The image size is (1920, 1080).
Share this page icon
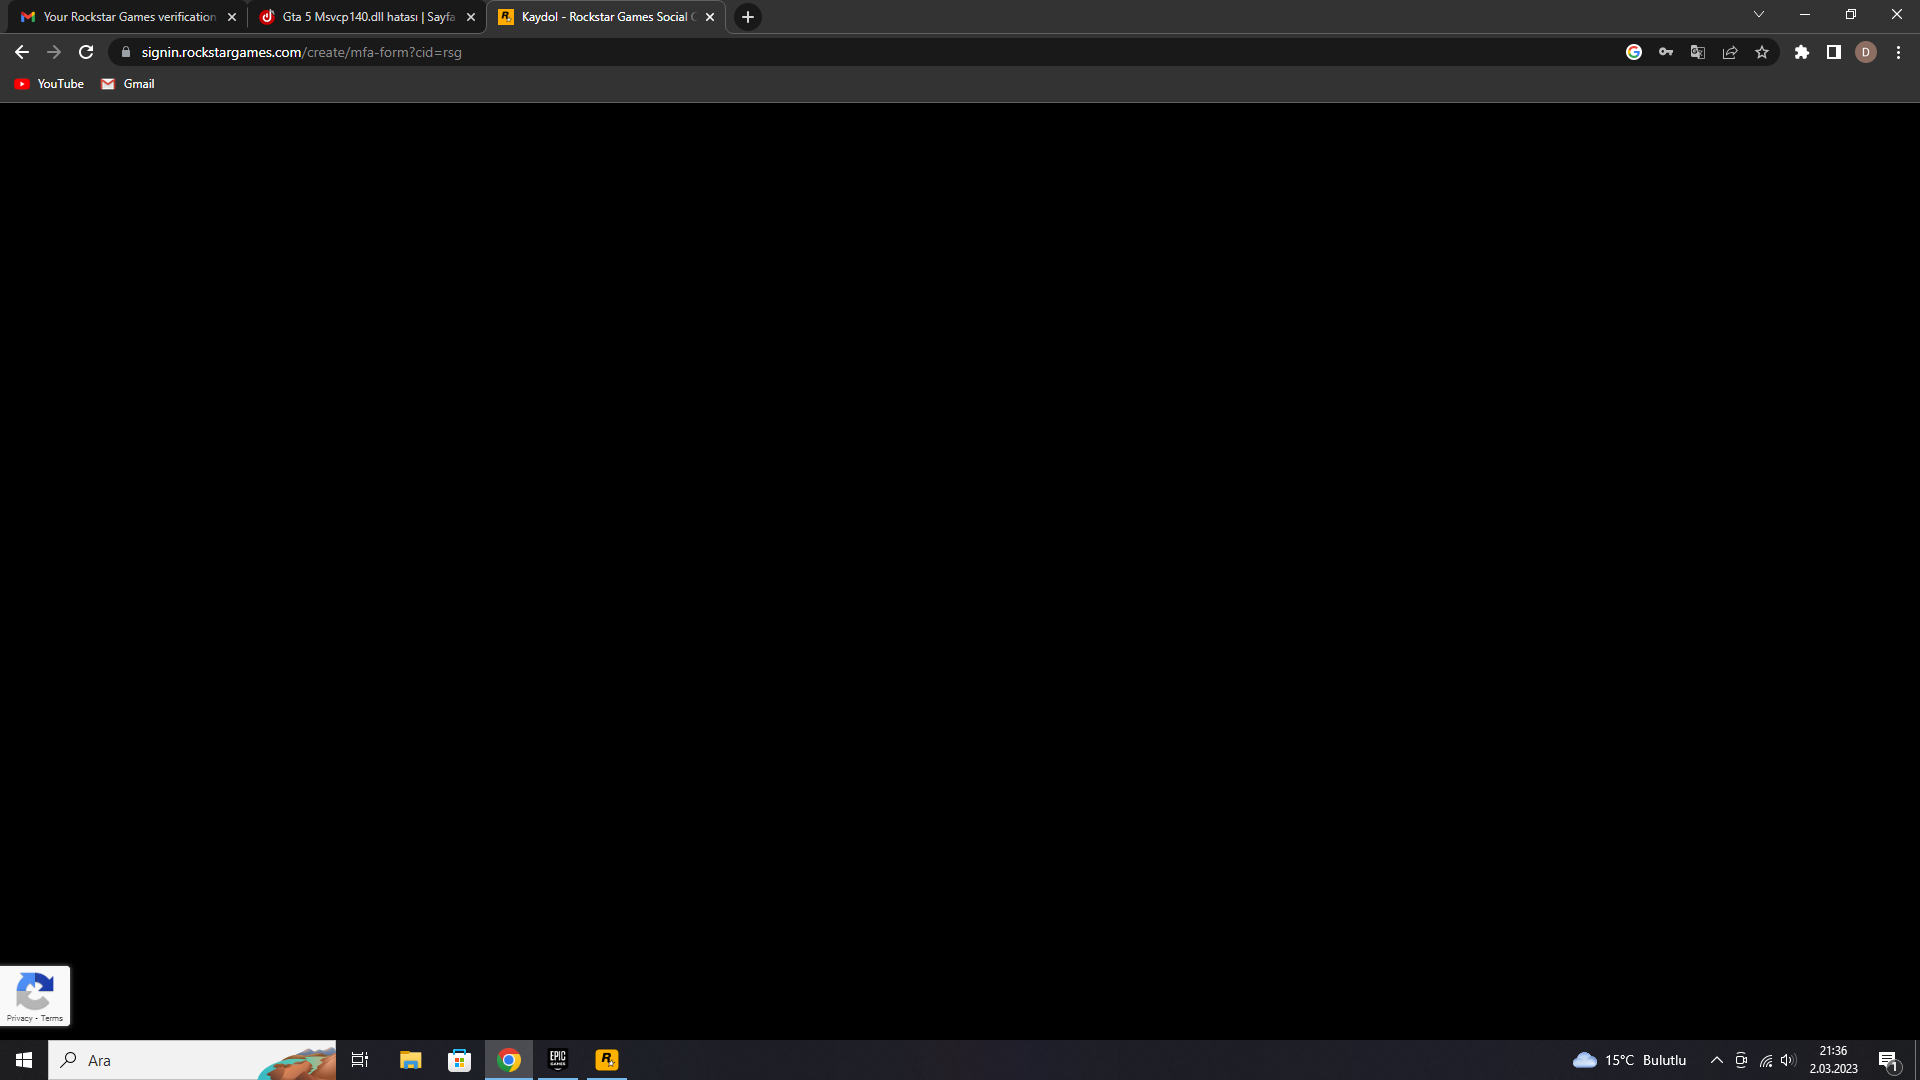1730,52
